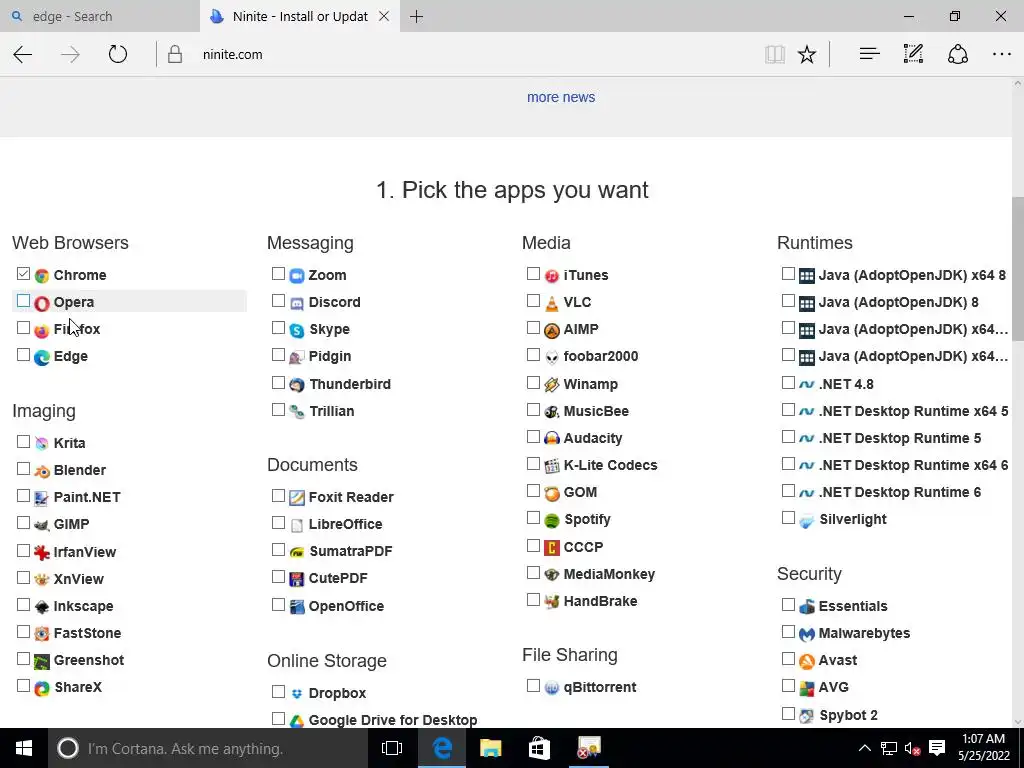Click the Cortana search box

click(x=208, y=748)
